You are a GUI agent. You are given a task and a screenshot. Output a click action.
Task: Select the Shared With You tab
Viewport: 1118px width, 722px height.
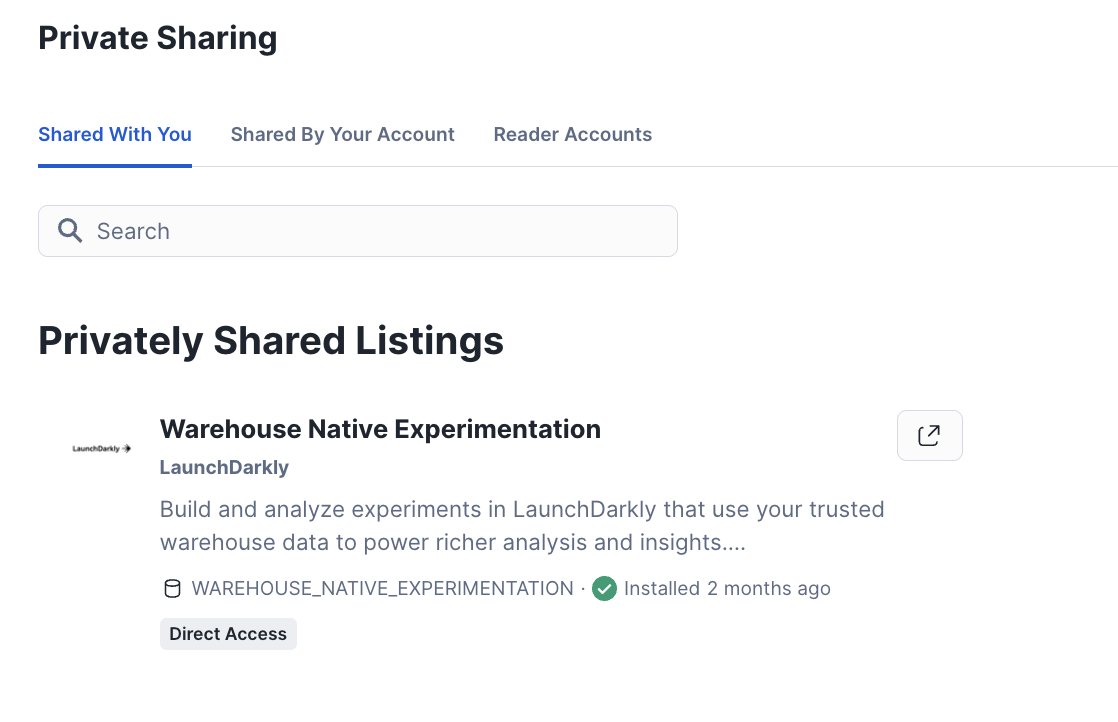pyautogui.click(x=114, y=134)
